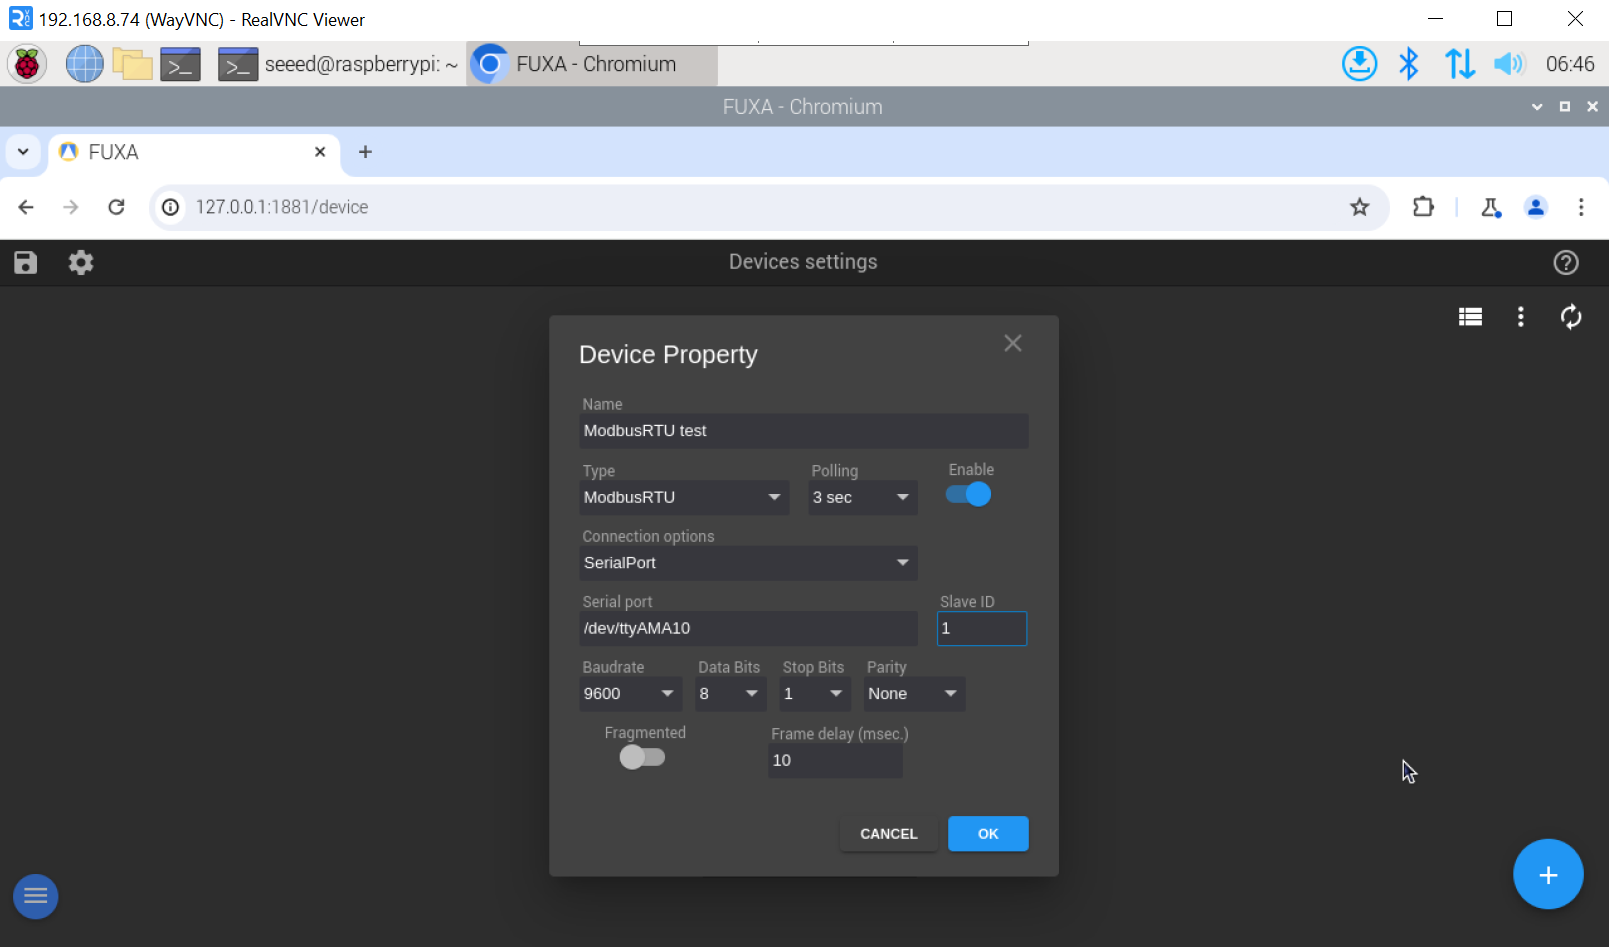1609x947 pixels.
Task: Open the Bluetooth tray icon
Action: click(1409, 64)
